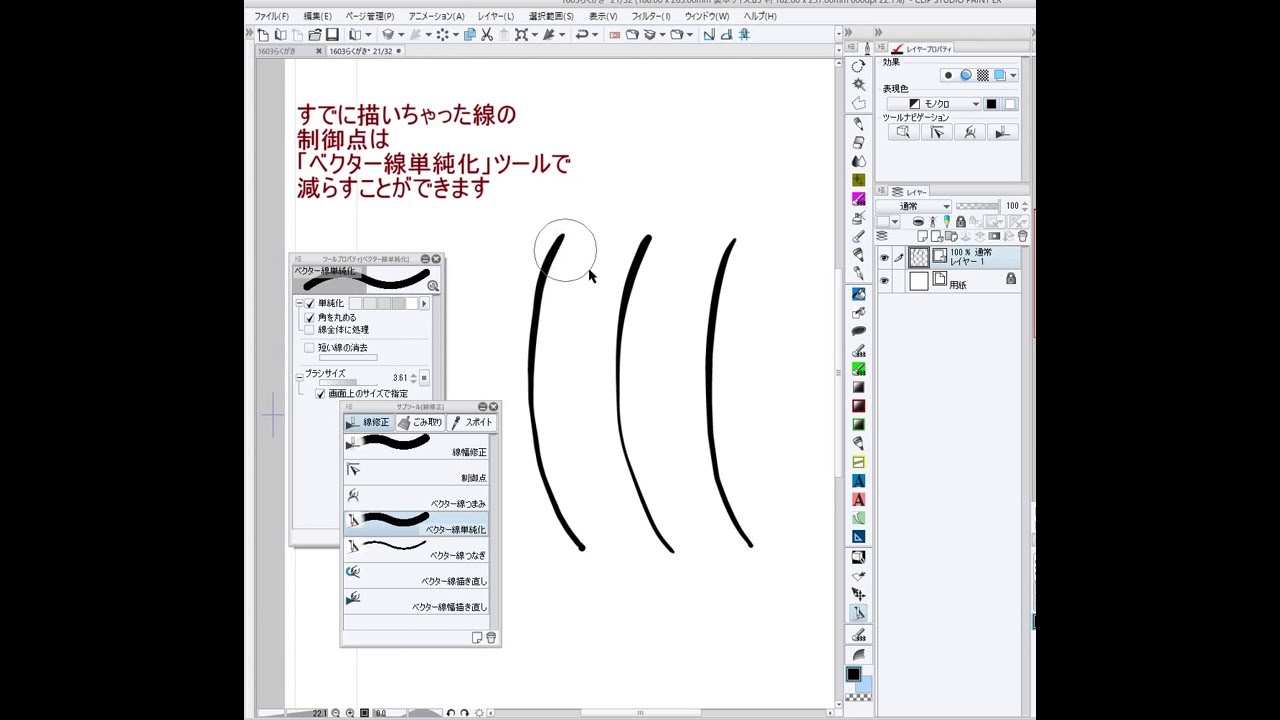Click the New file icon in the toolbar

click(263, 34)
